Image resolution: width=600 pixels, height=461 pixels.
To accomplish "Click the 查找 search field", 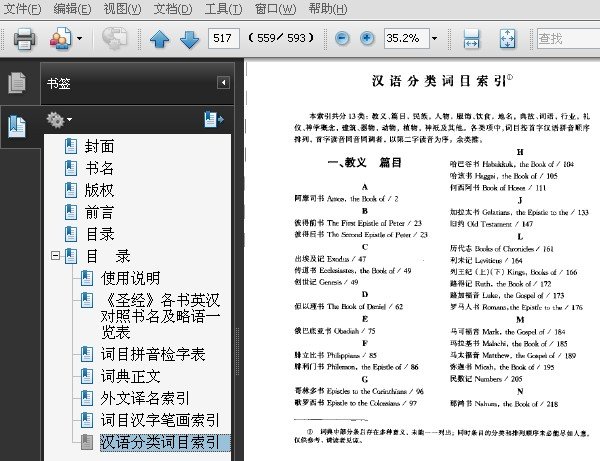I will point(568,38).
